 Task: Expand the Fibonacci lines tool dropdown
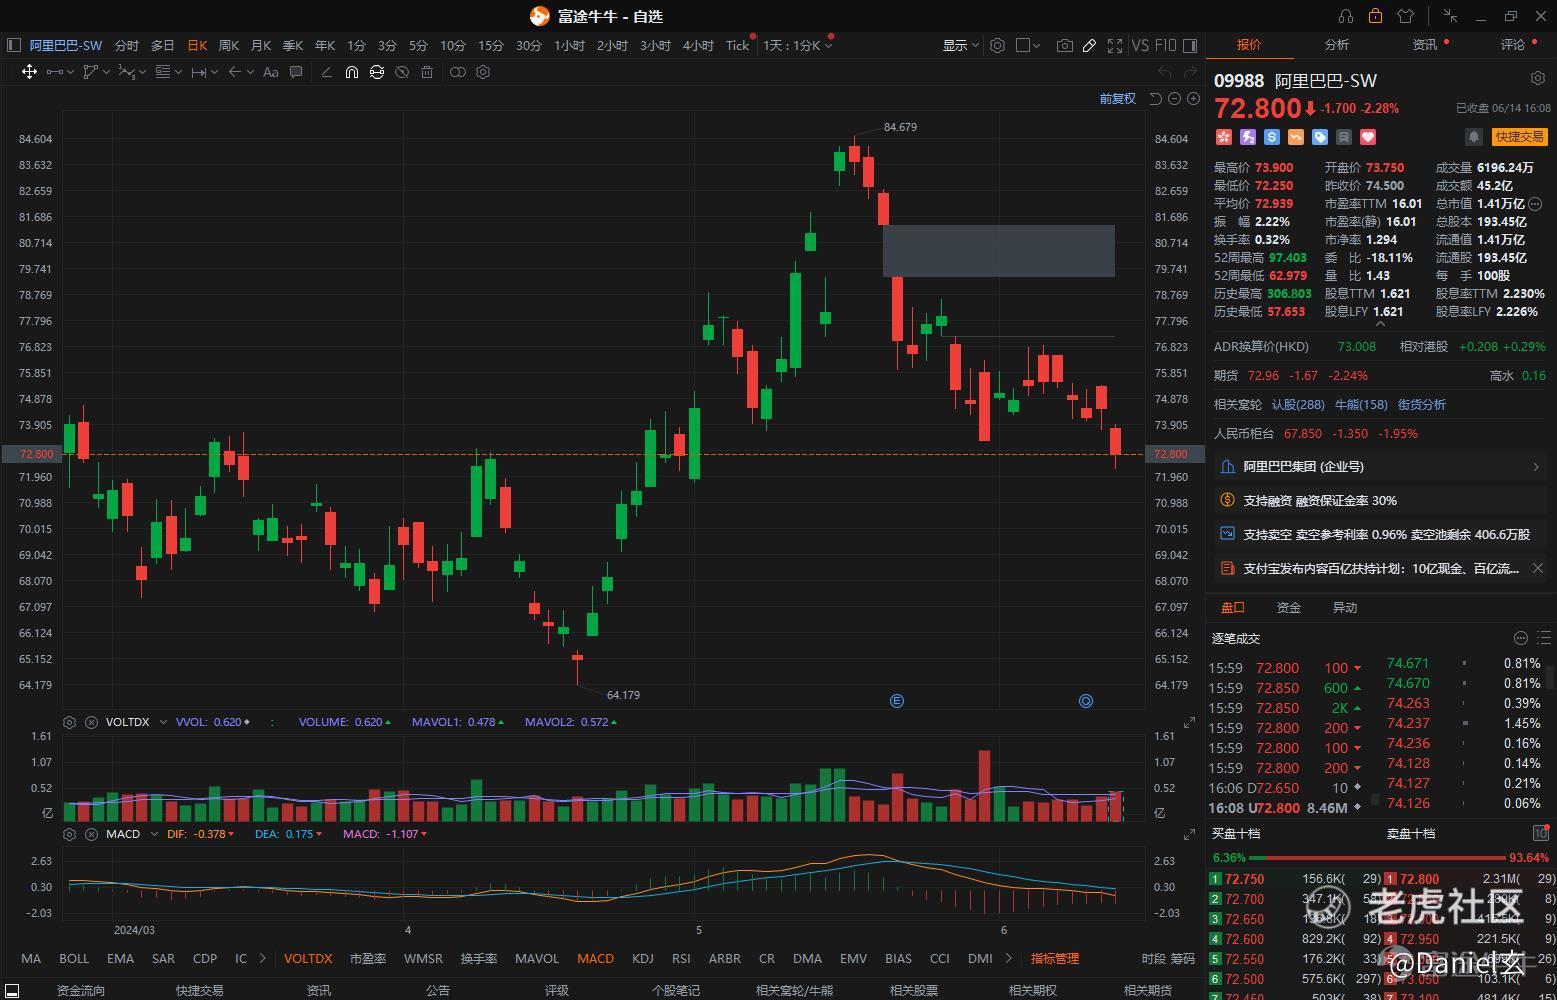point(179,72)
